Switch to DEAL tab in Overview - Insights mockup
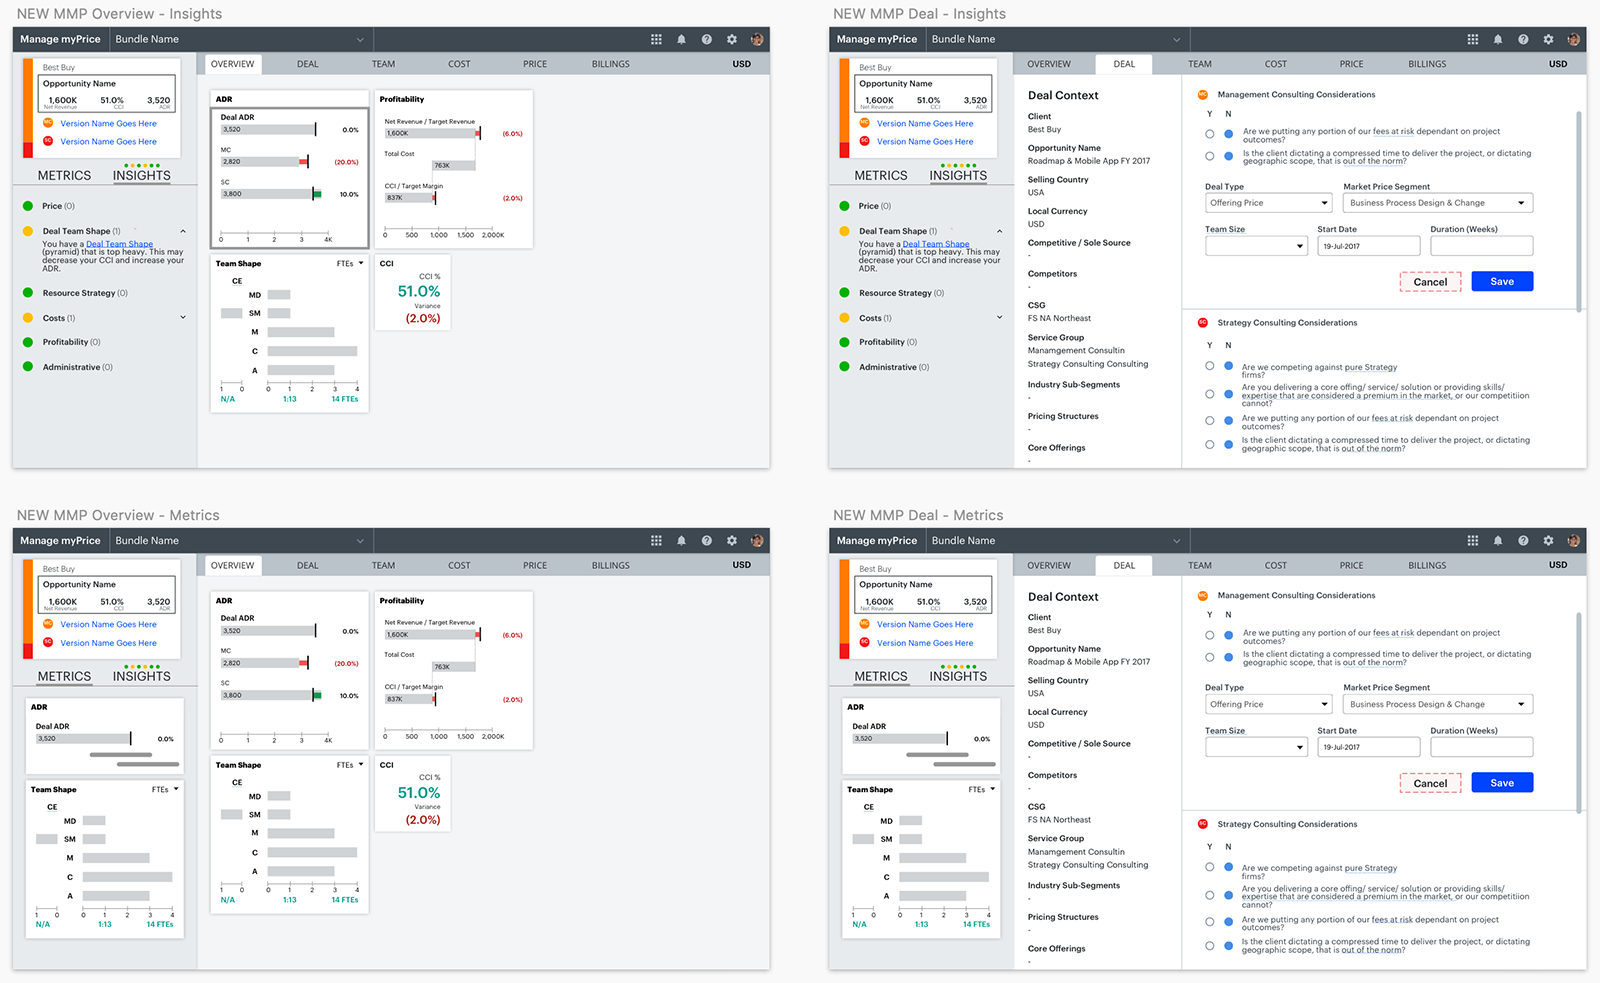The image size is (1600, 983). [x=308, y=64]
